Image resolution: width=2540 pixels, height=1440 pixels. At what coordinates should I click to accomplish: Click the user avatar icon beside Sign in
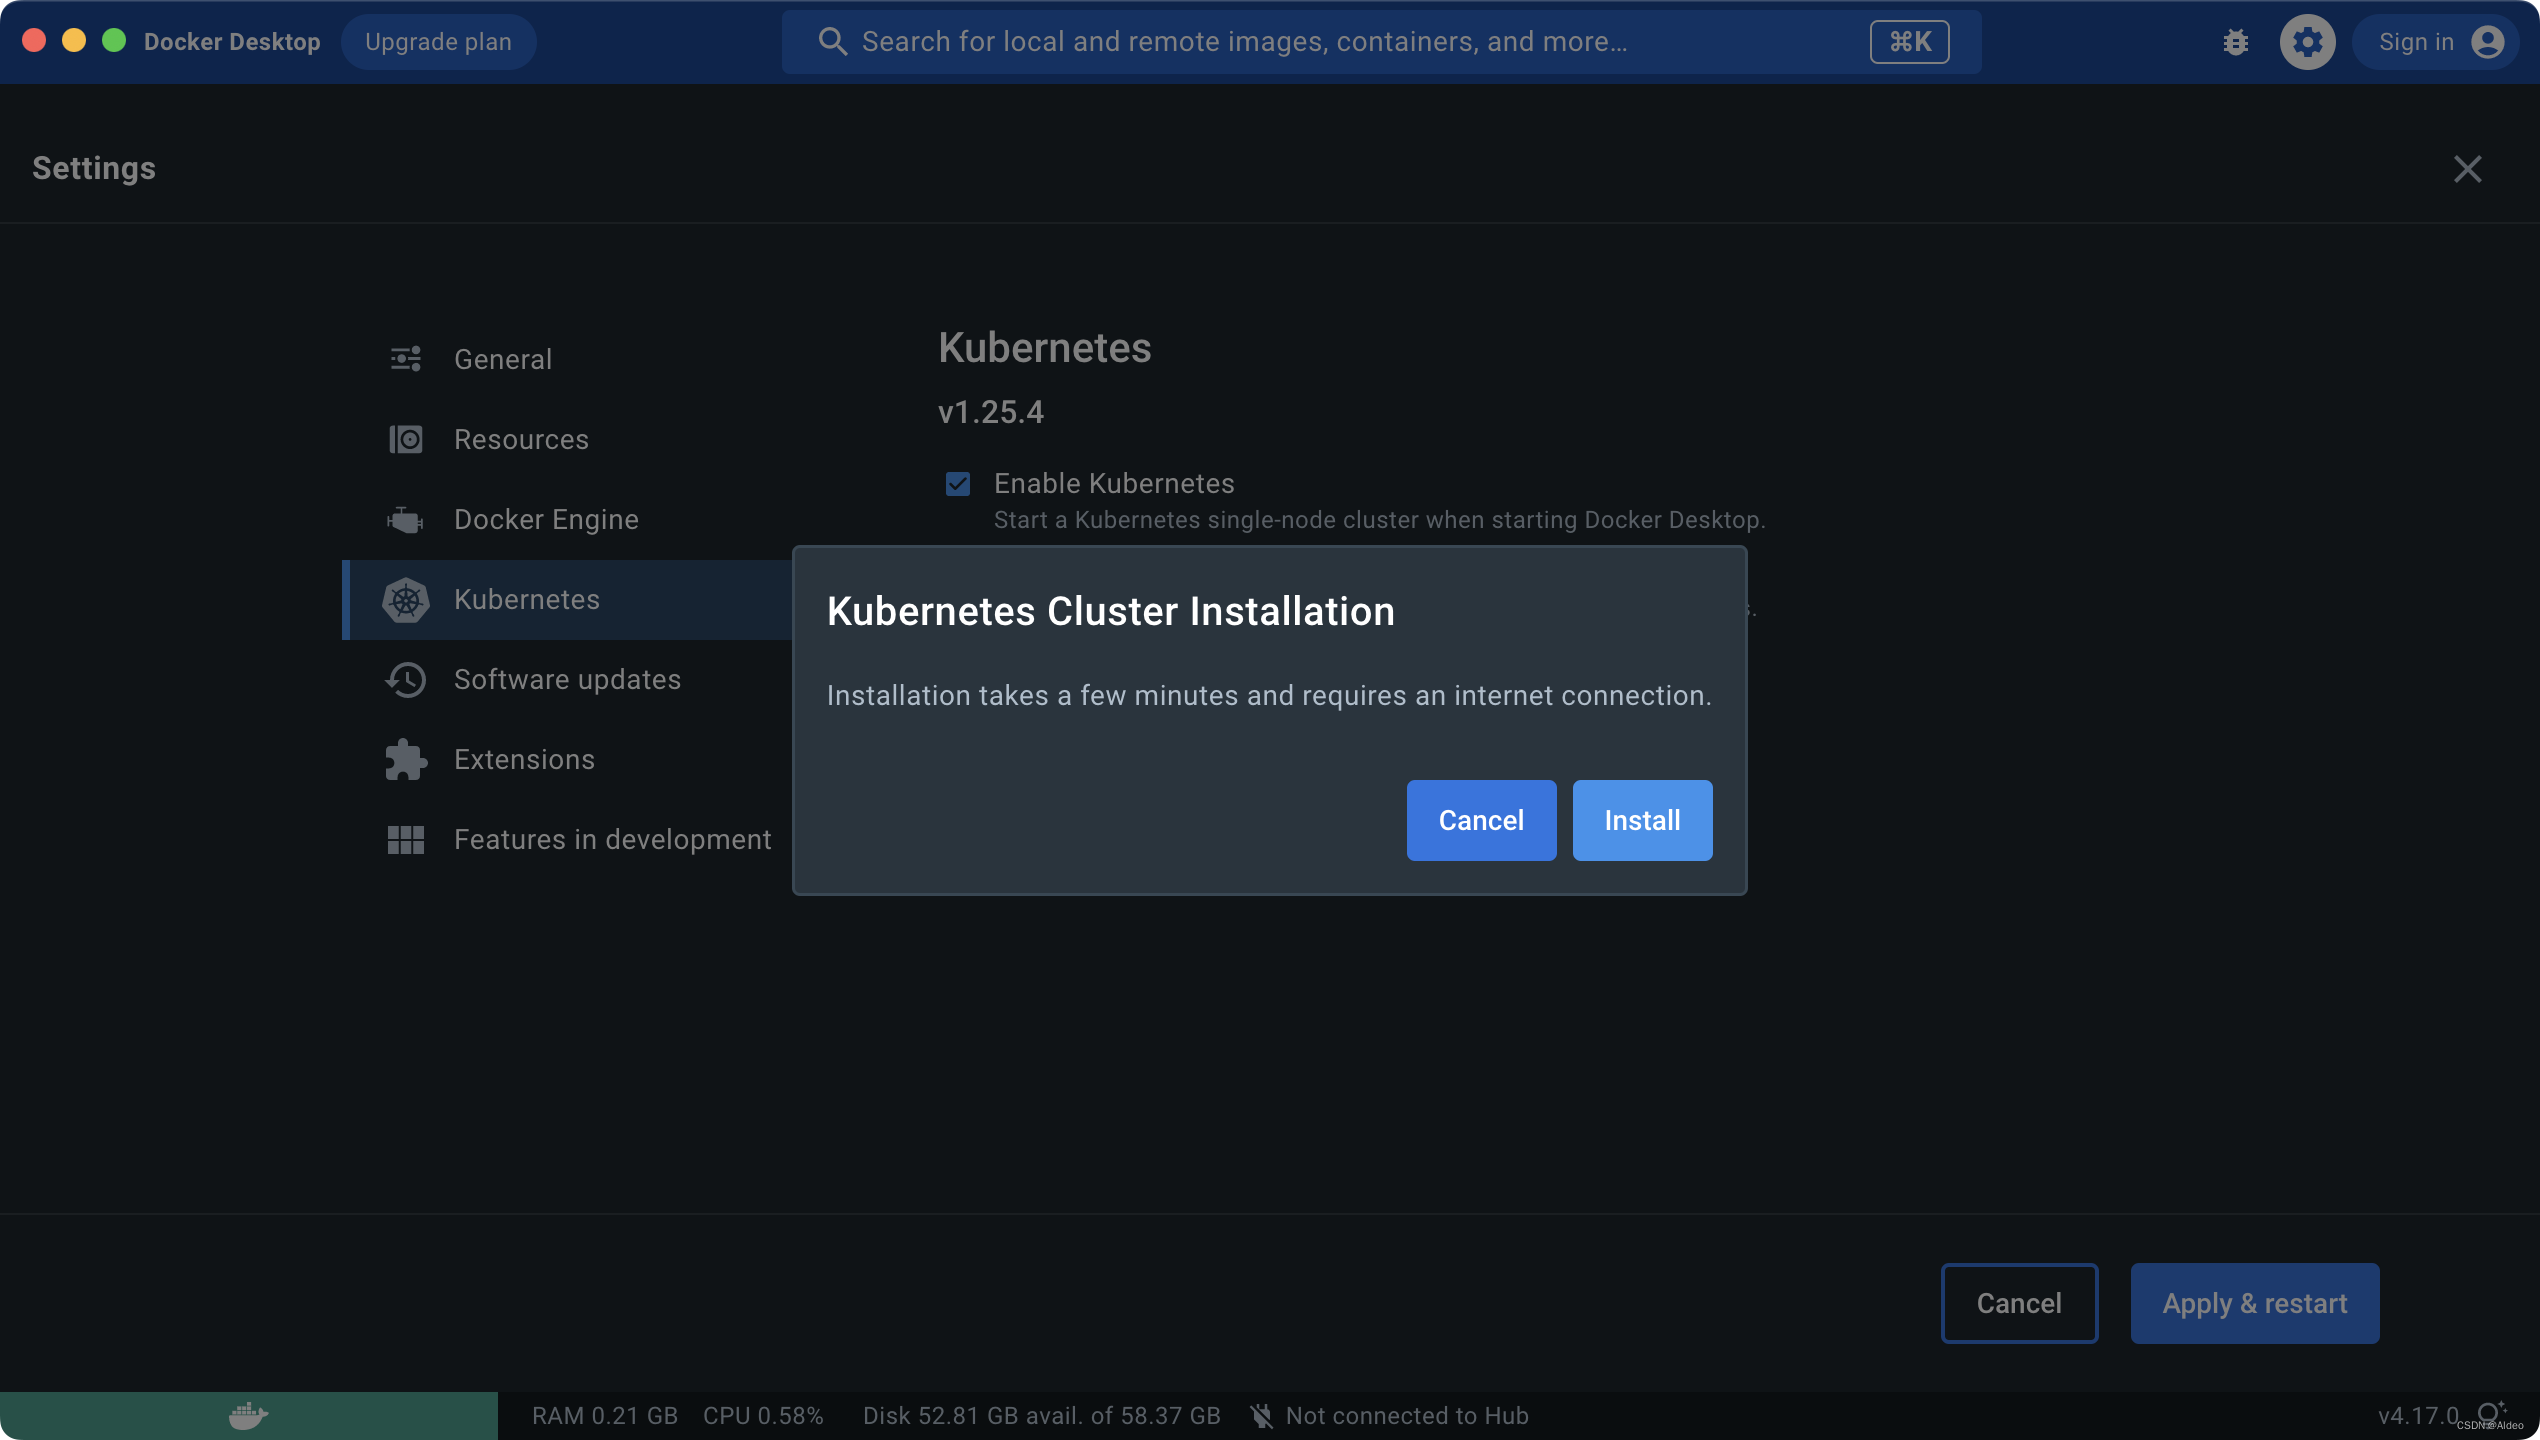click(x=2487, y=42)
